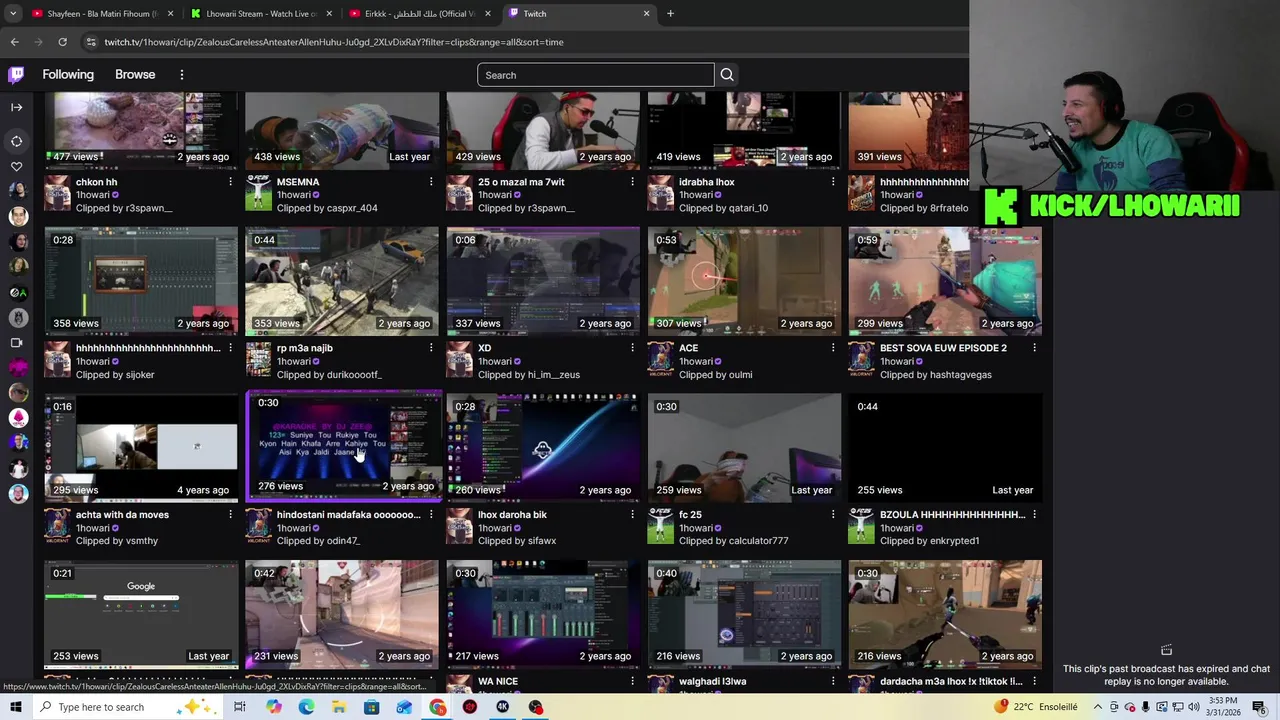1280x720 pixels.
Task: Open a new browser tab
Action: tap(670, 14)
